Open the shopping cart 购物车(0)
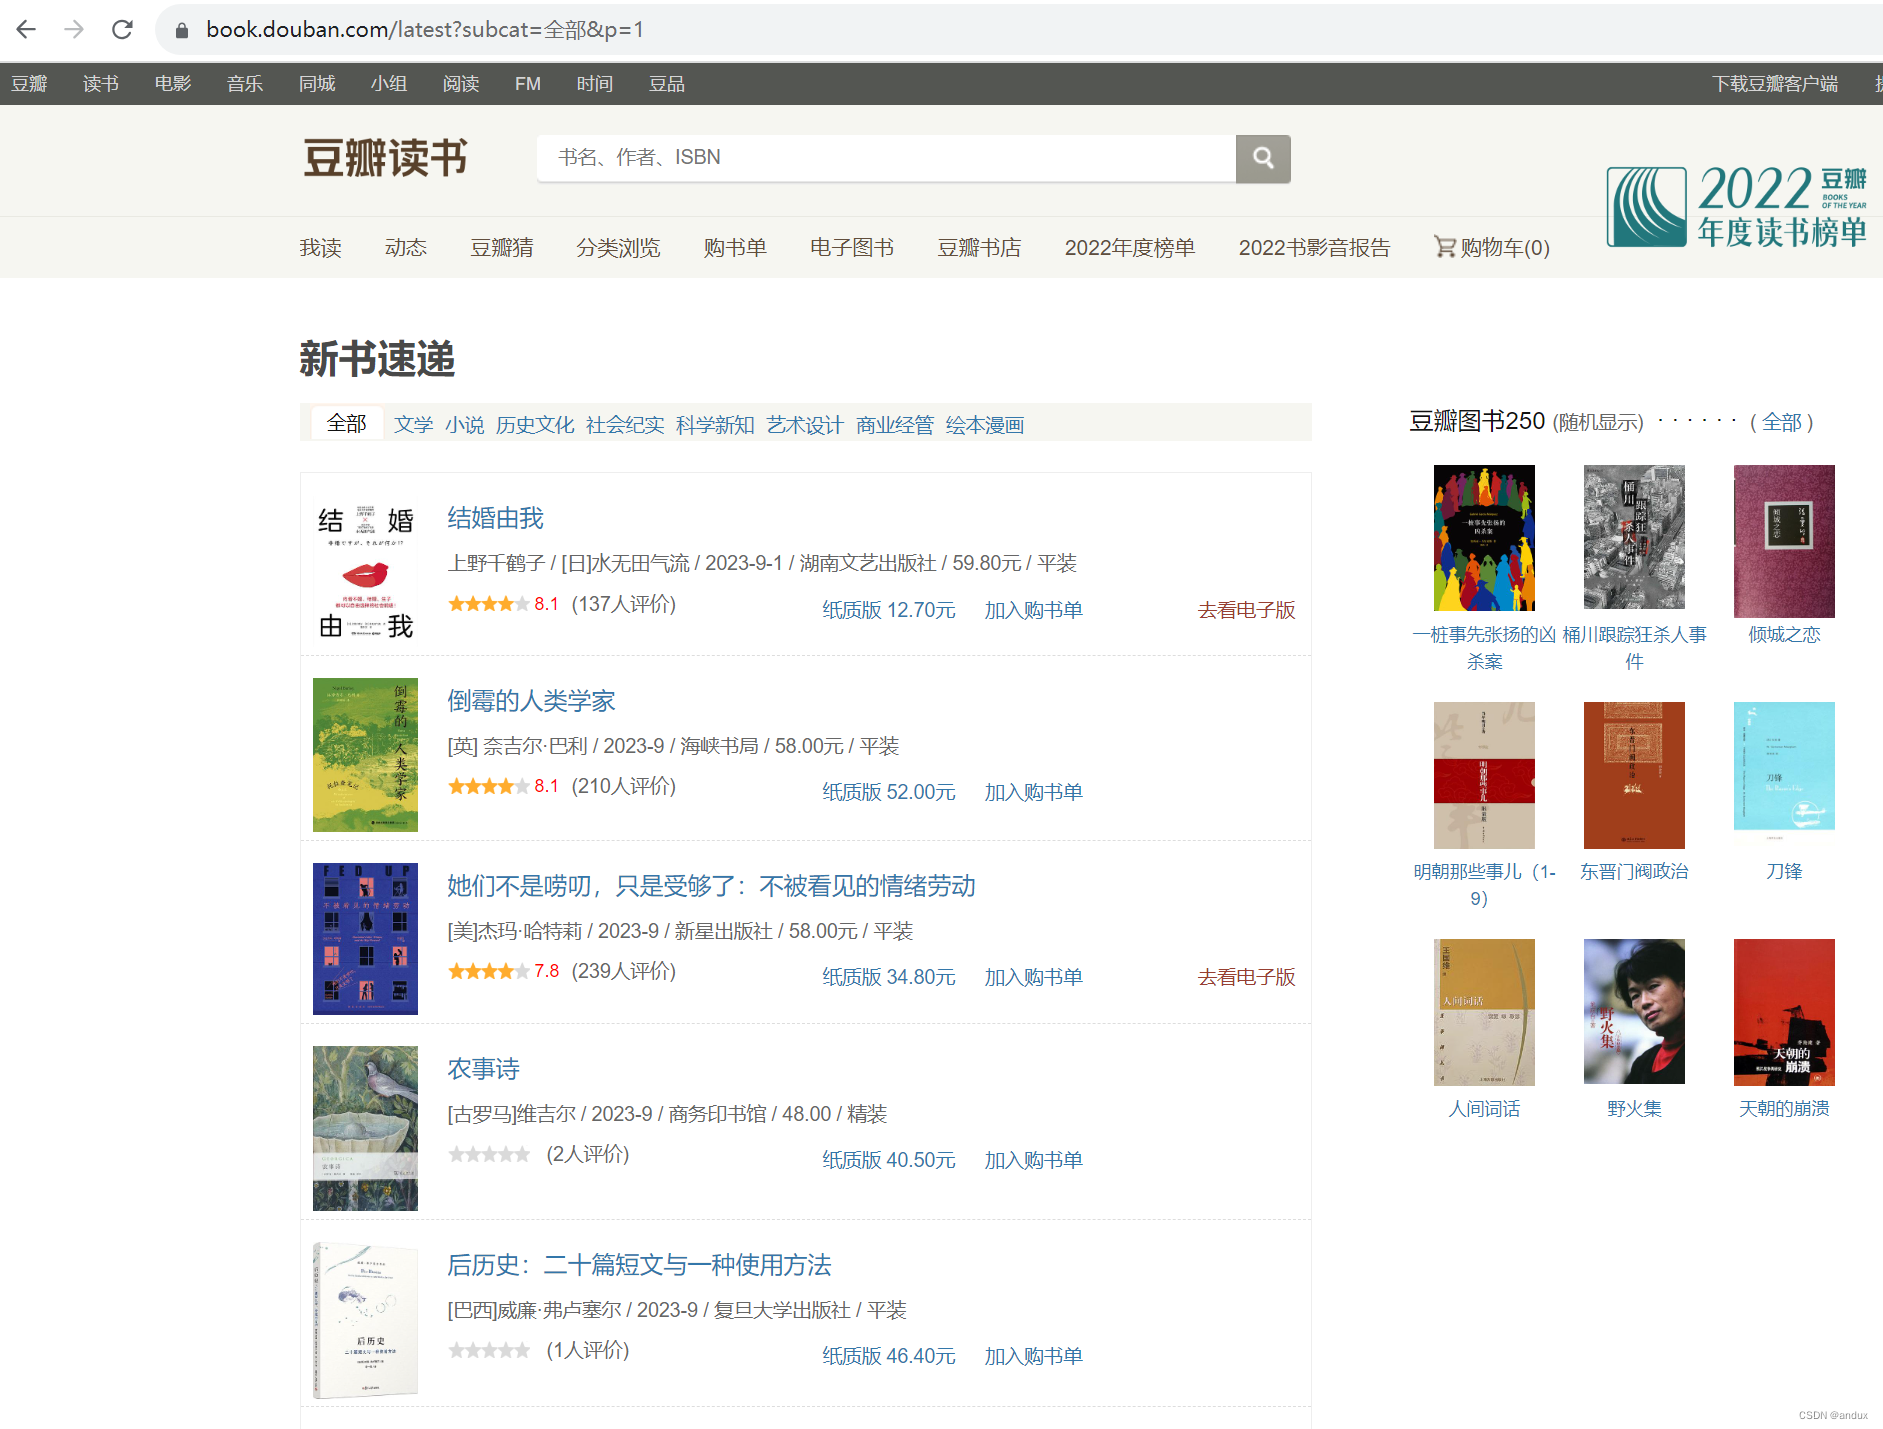This screenshot has width=1883, height=1429. pyautogui.click(x=1491, y=247)
